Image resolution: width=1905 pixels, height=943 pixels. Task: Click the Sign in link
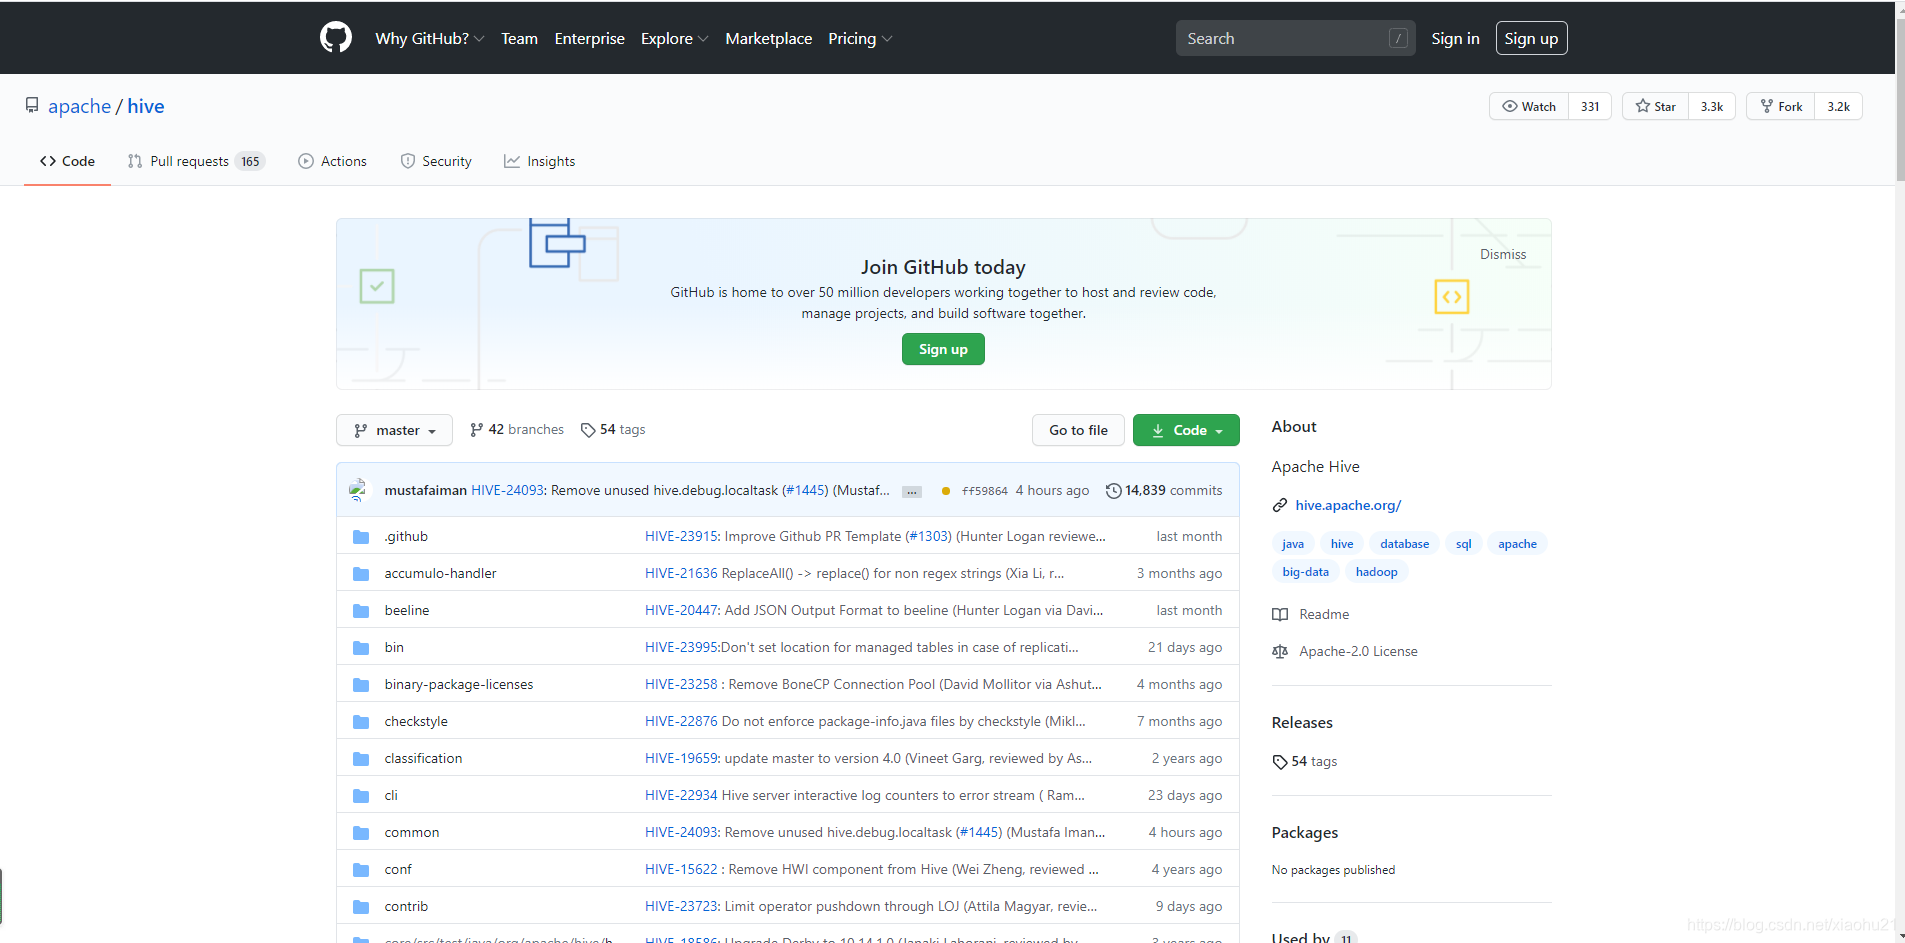tap(1455, 38)
